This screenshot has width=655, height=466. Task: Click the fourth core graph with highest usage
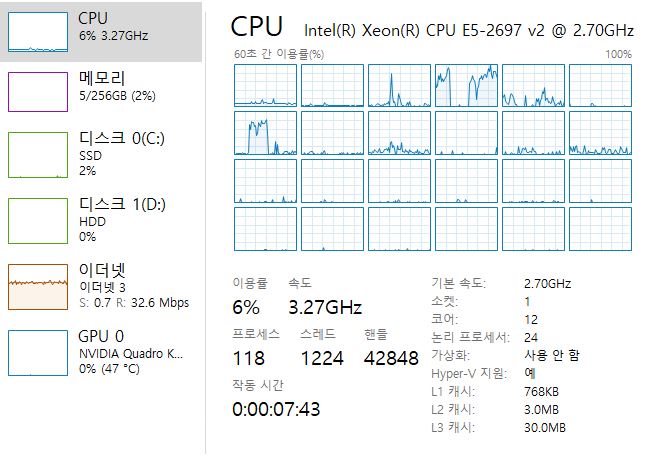[466, 86]
